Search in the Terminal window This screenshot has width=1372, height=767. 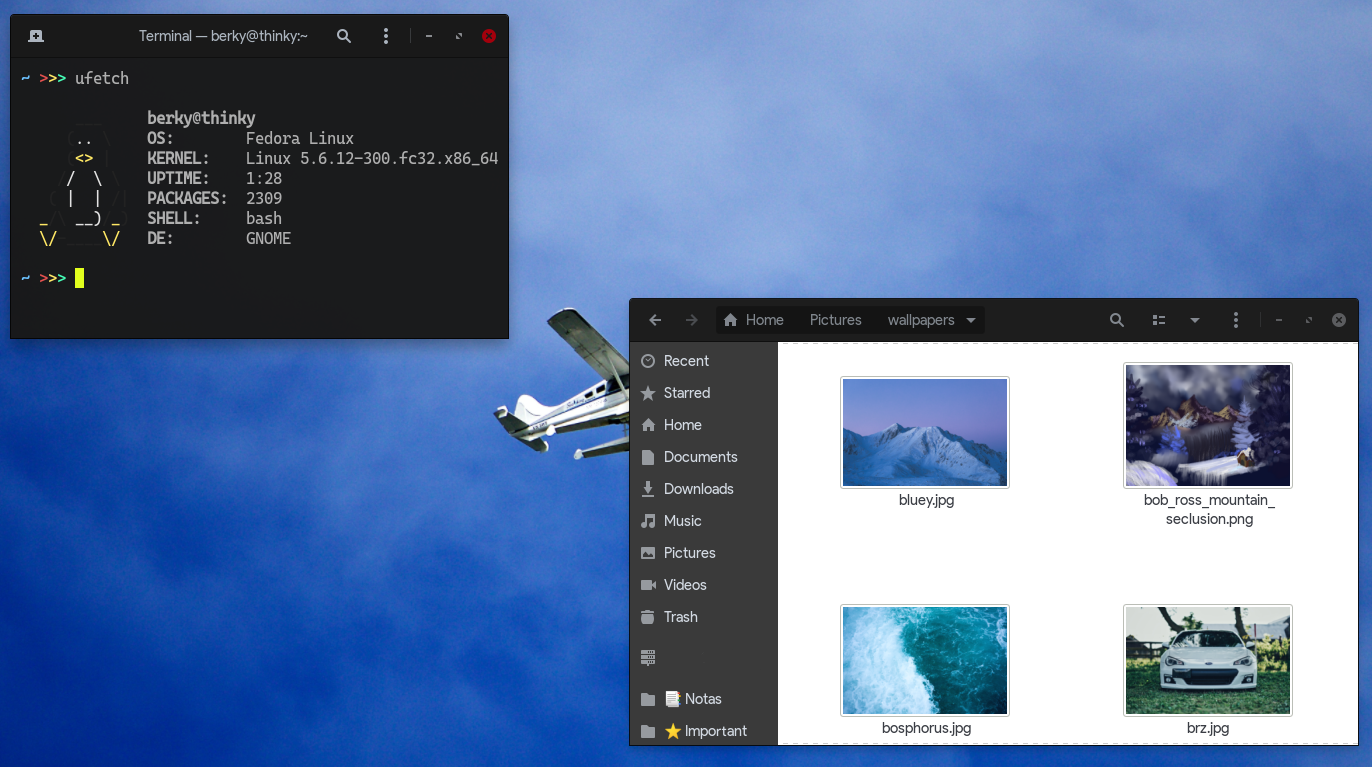point(344,36)
